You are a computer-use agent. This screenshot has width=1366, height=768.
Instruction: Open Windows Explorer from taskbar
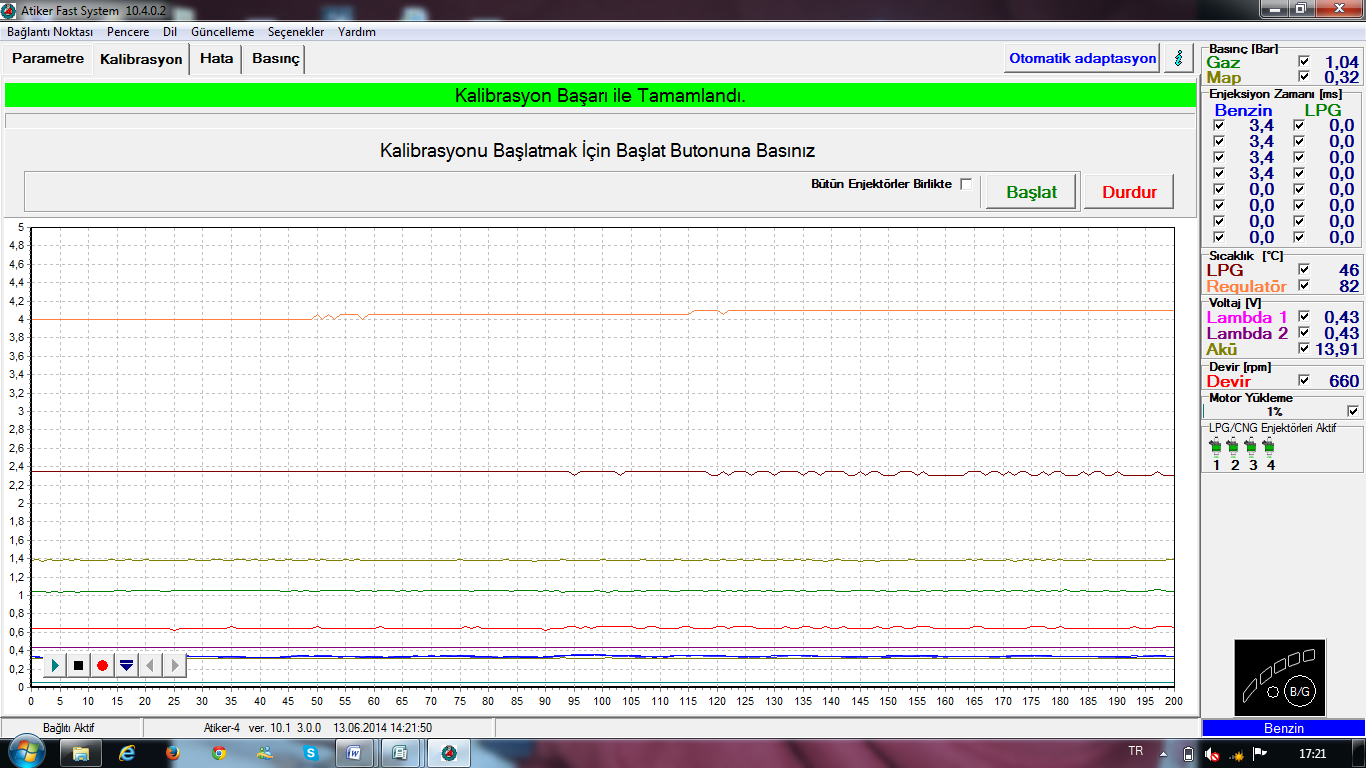(x=81, y=752)
